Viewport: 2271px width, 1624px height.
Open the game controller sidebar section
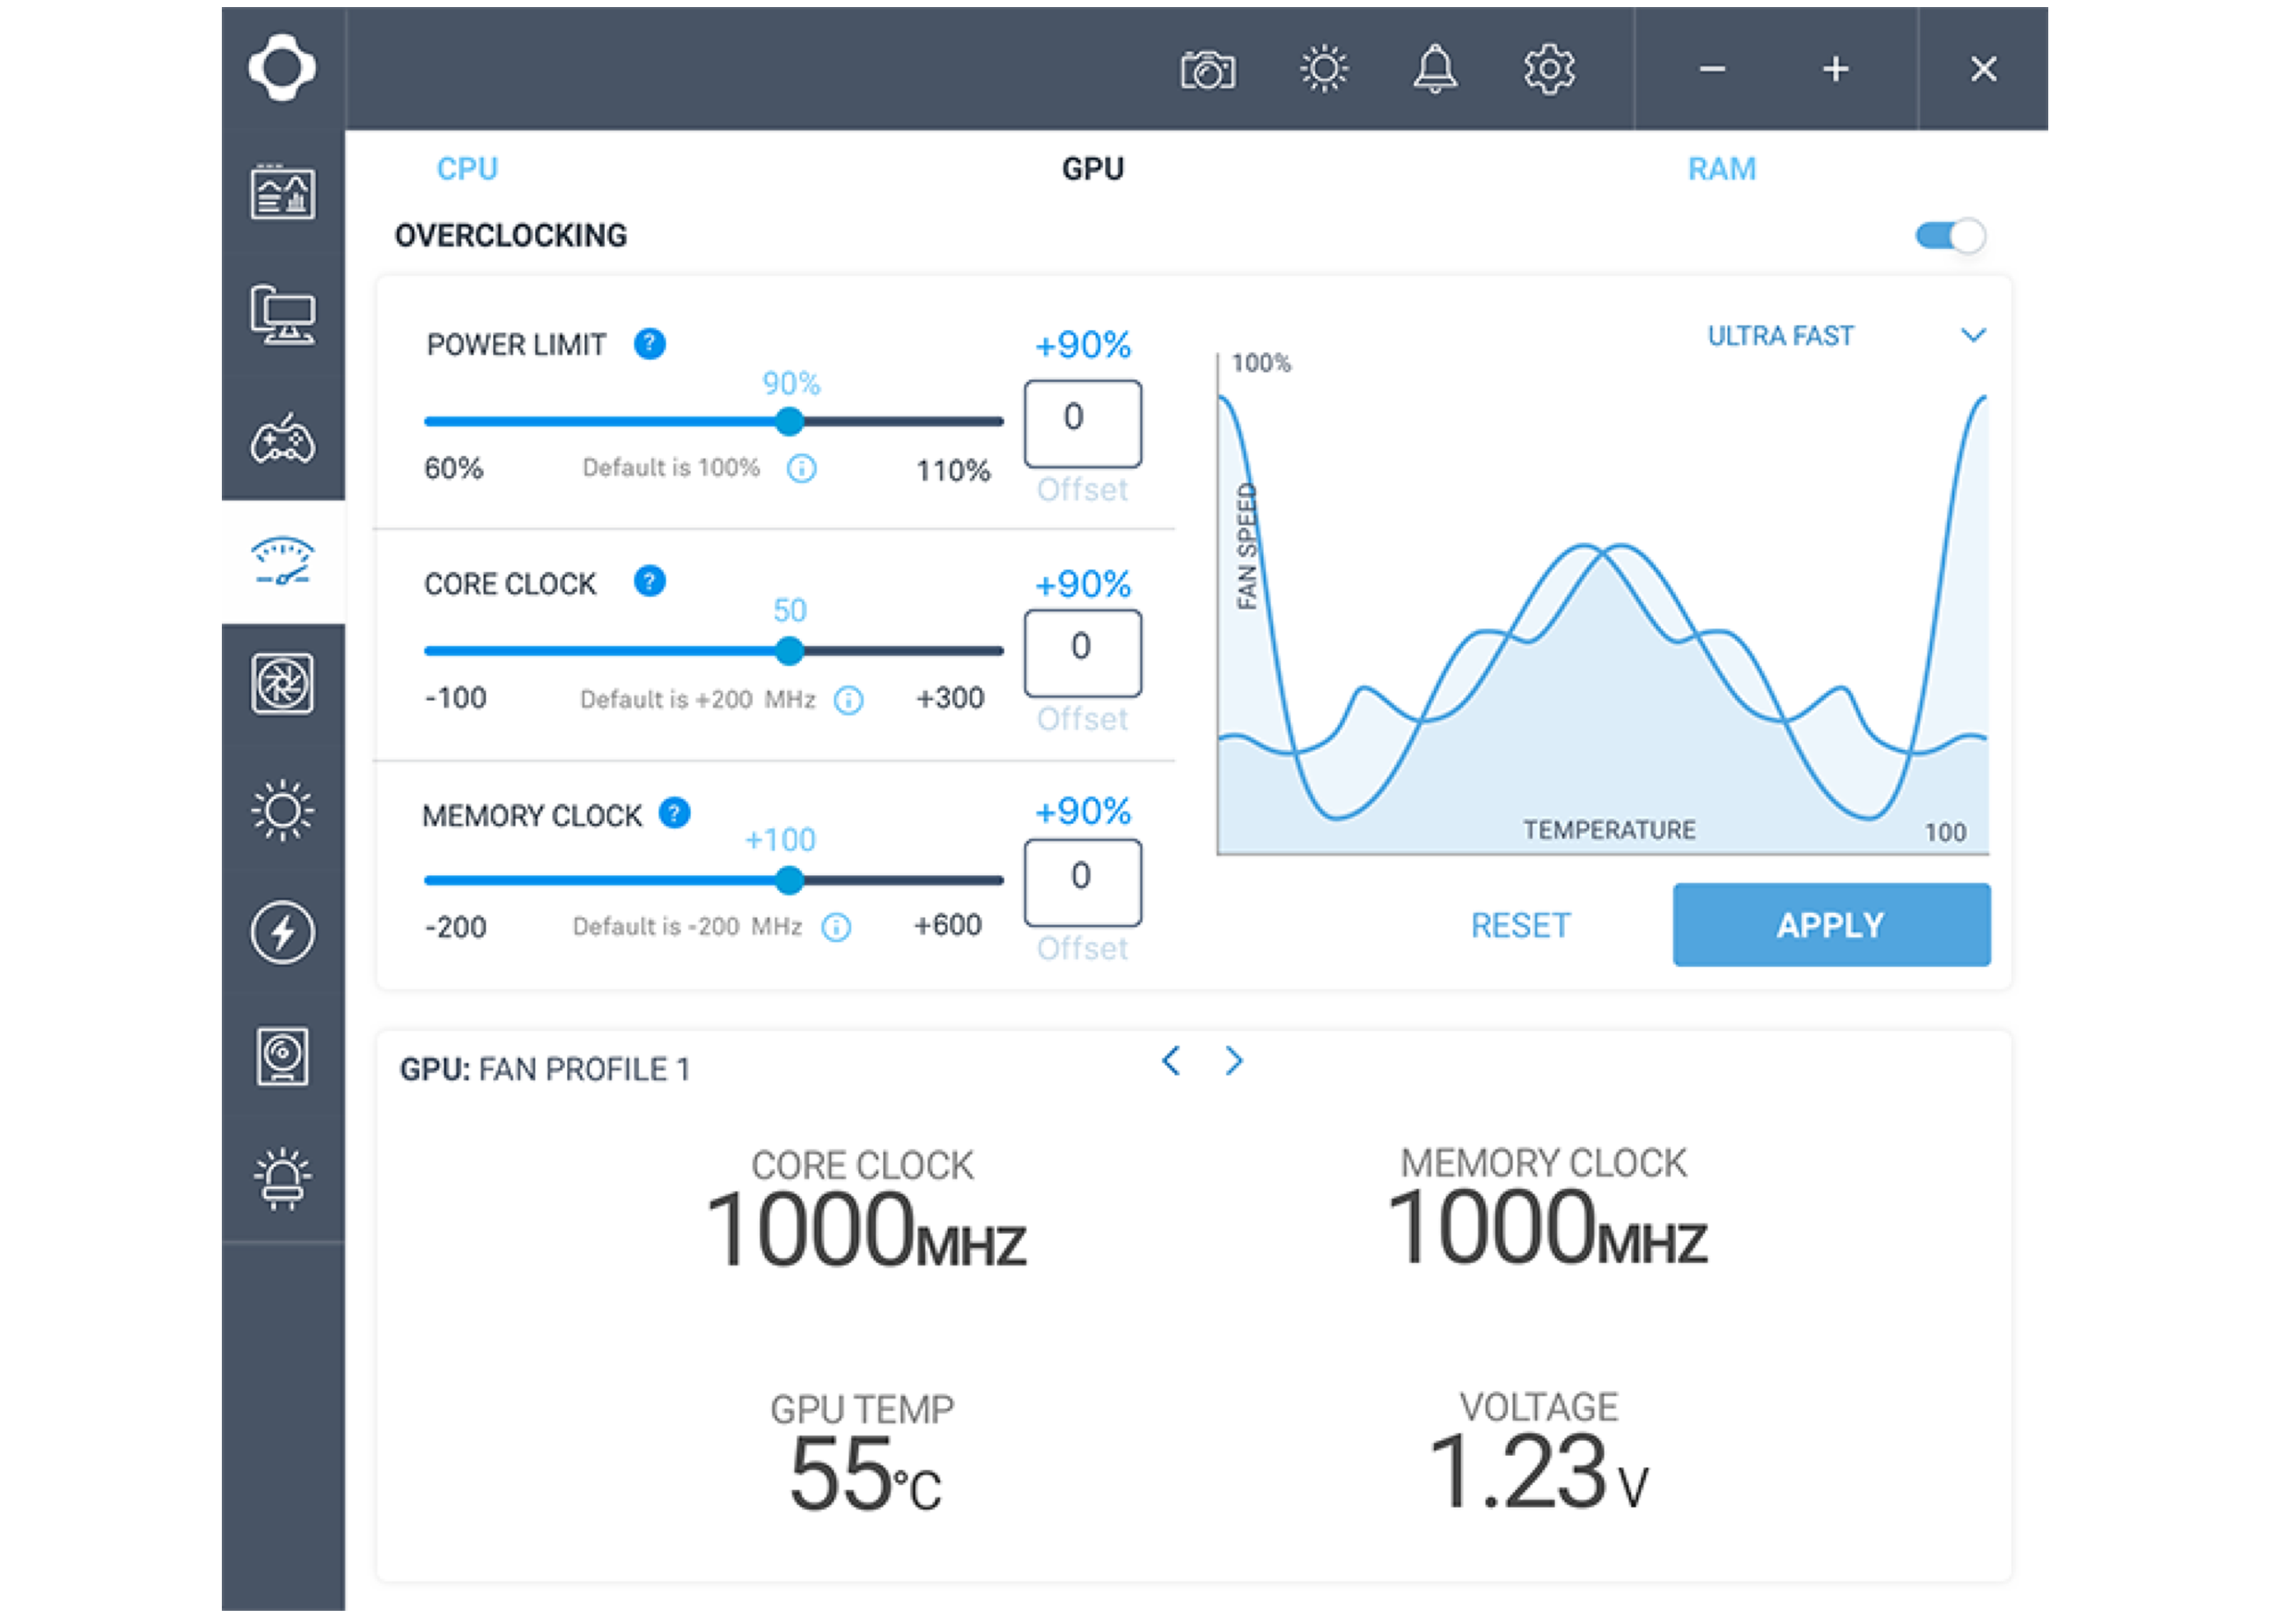[x=282, y=440]
